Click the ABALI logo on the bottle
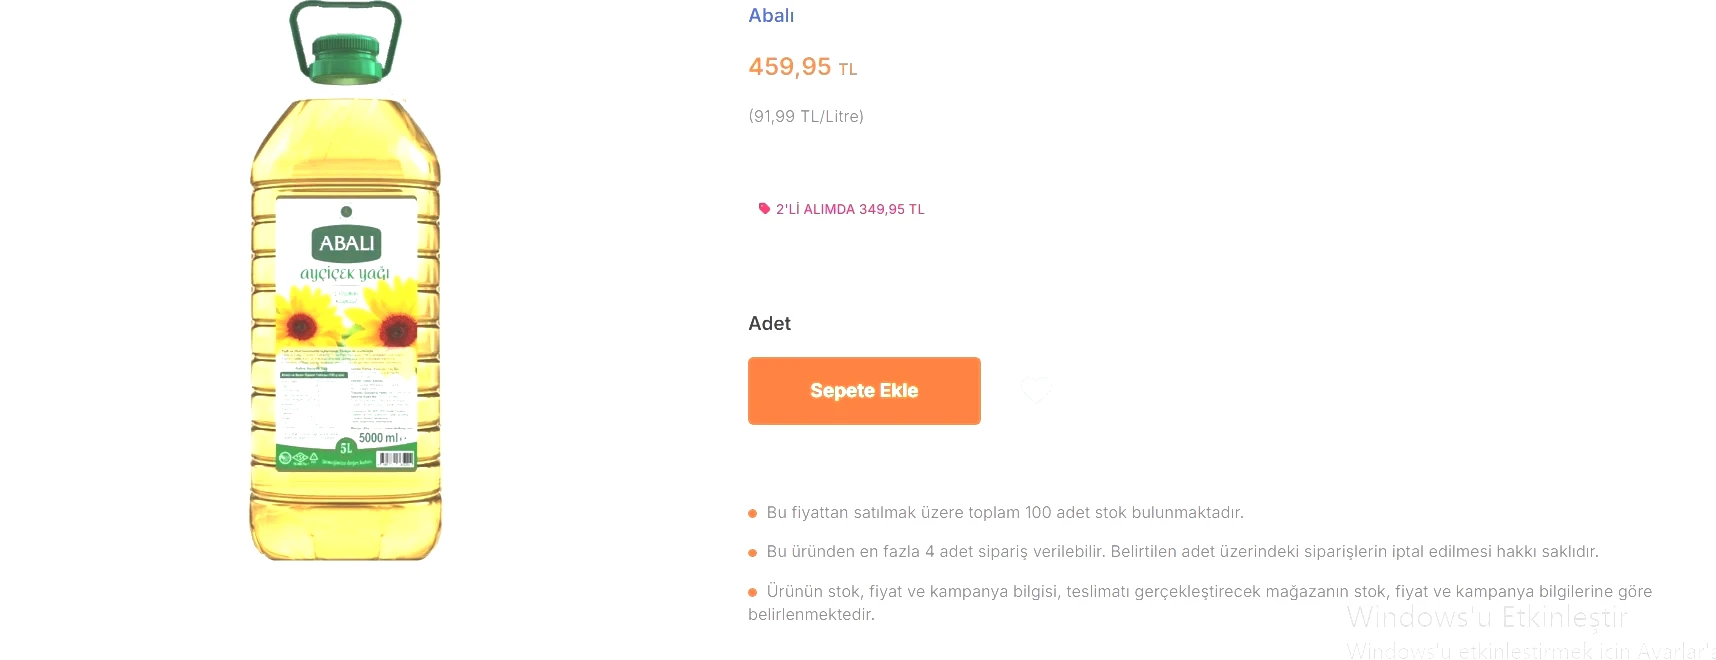Viewport: 1716px width, 660px height. 346,244
